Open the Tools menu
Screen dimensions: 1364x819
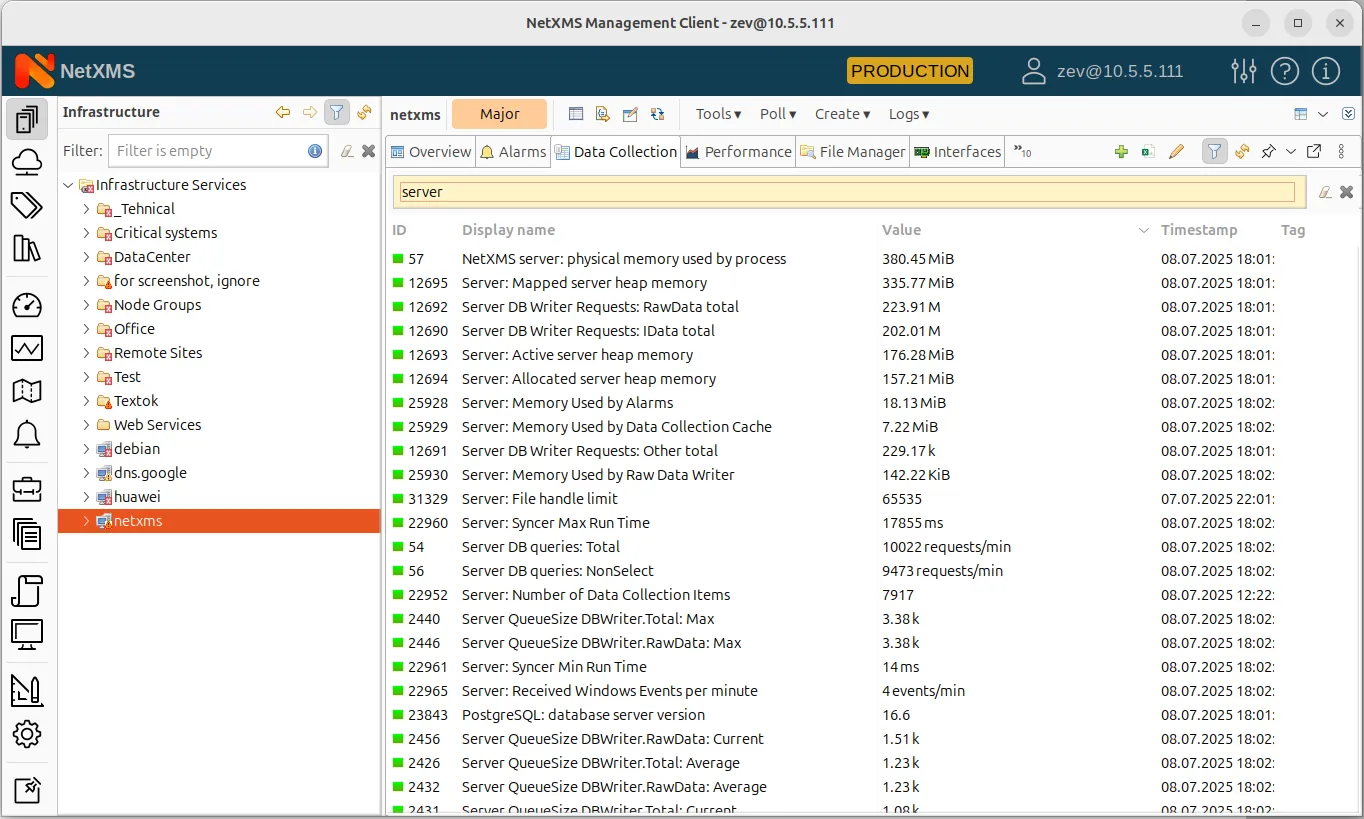[x=717, y=114]
